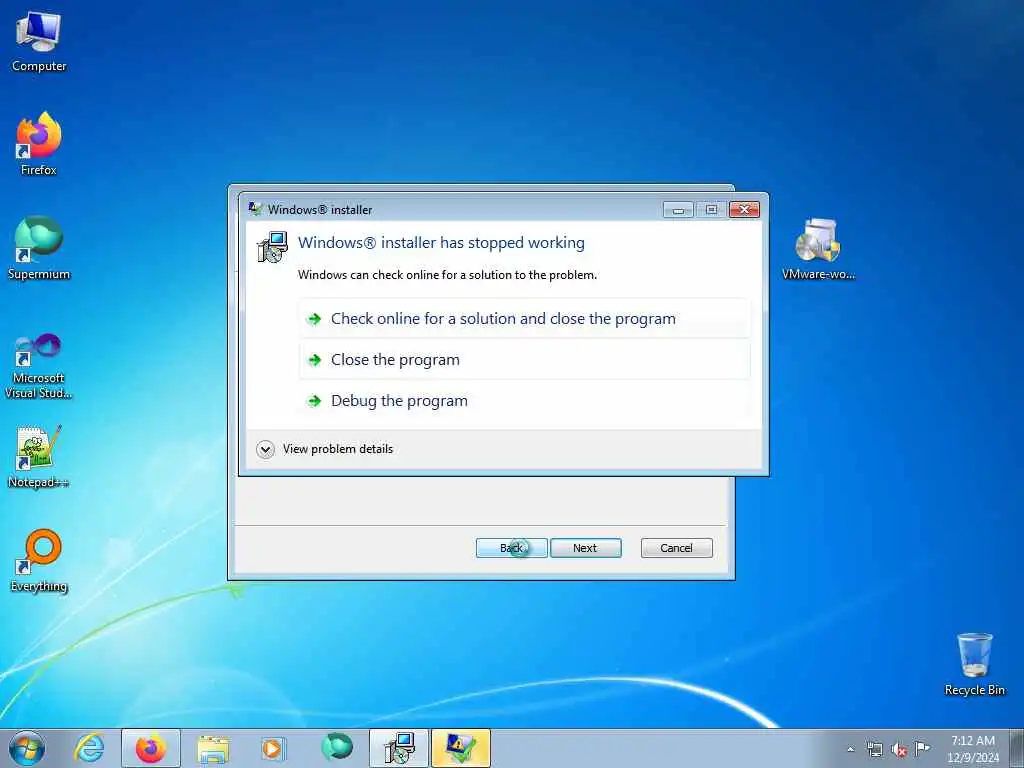
Task: Click the Next button in the installer wizard
Action: (586, 548)
